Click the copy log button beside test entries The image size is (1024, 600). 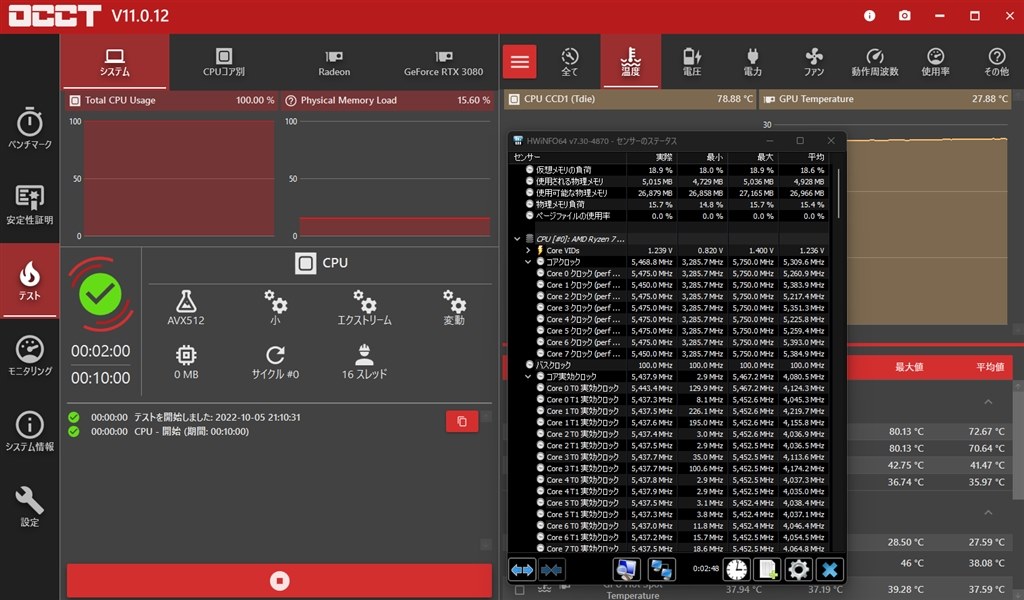(x=461, y=421)
